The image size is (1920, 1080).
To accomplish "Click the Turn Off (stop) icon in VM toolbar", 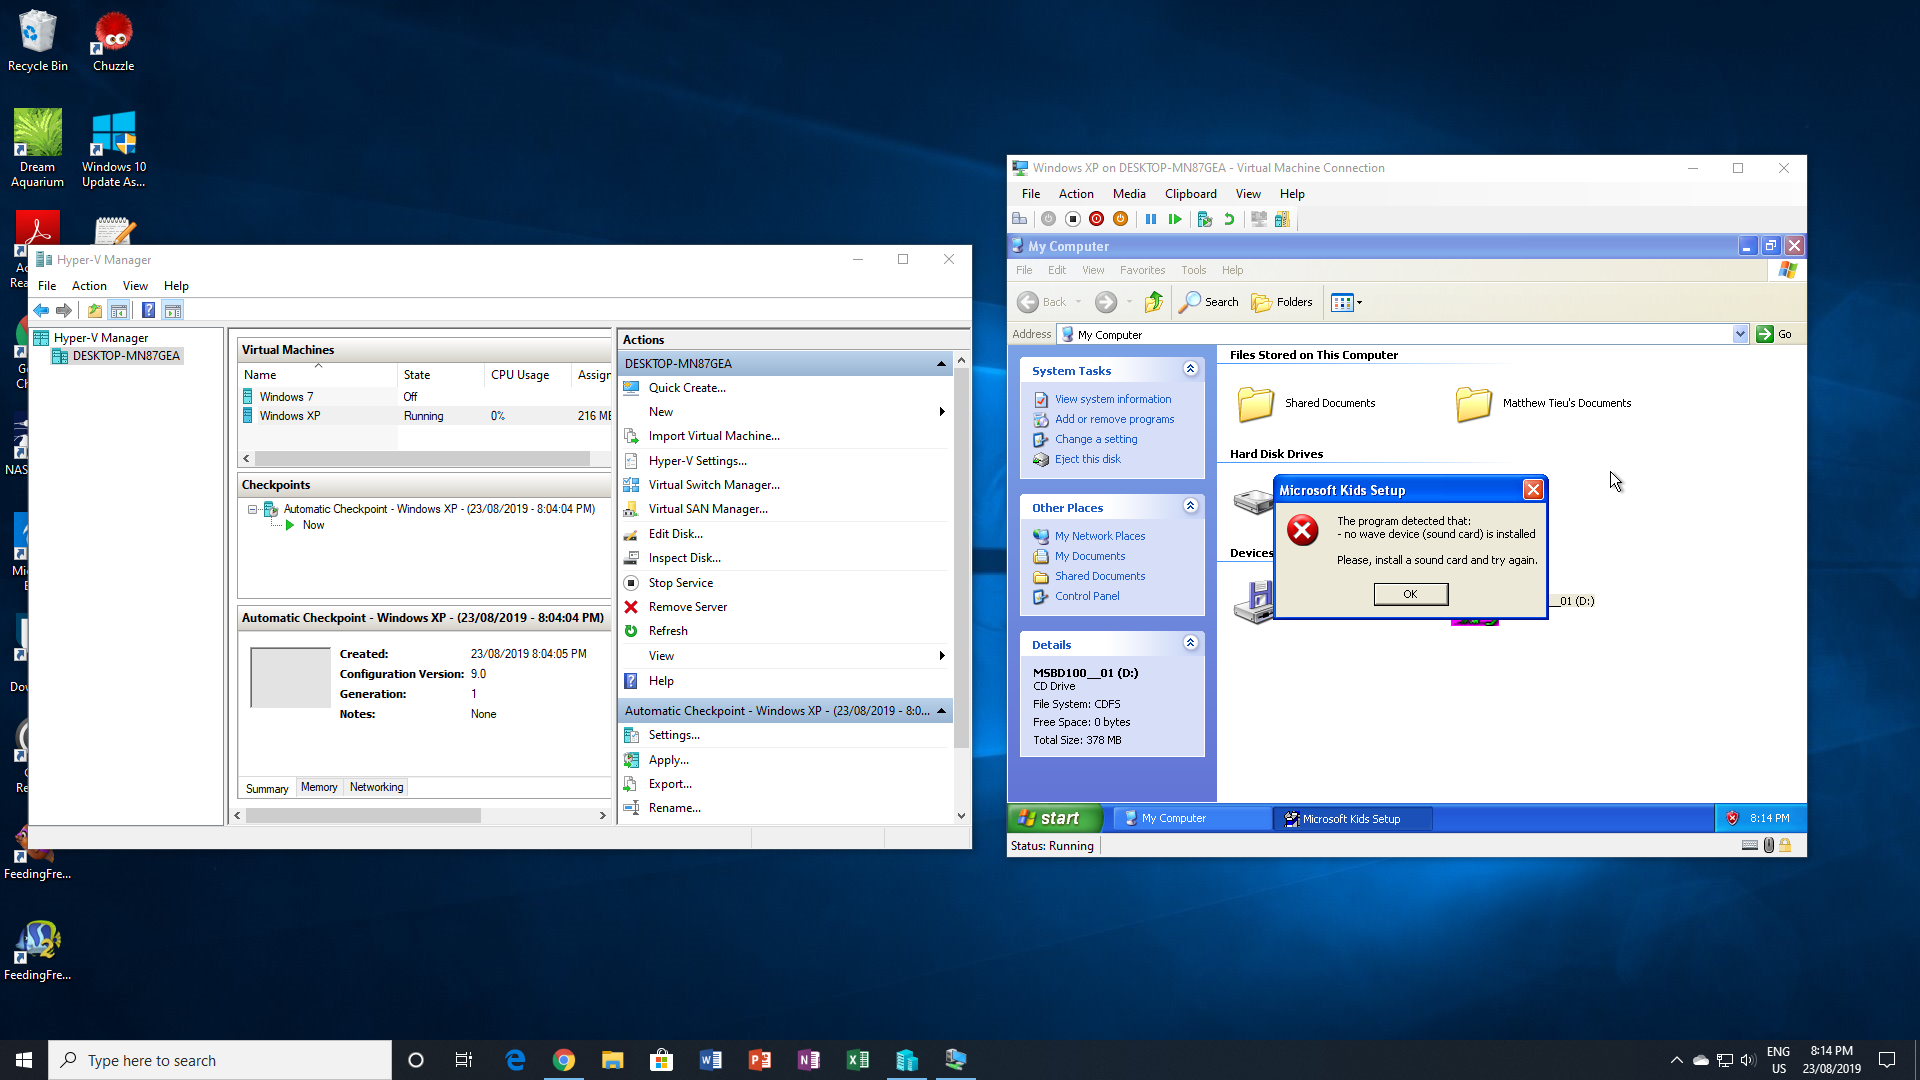I will click(1073, 219).
